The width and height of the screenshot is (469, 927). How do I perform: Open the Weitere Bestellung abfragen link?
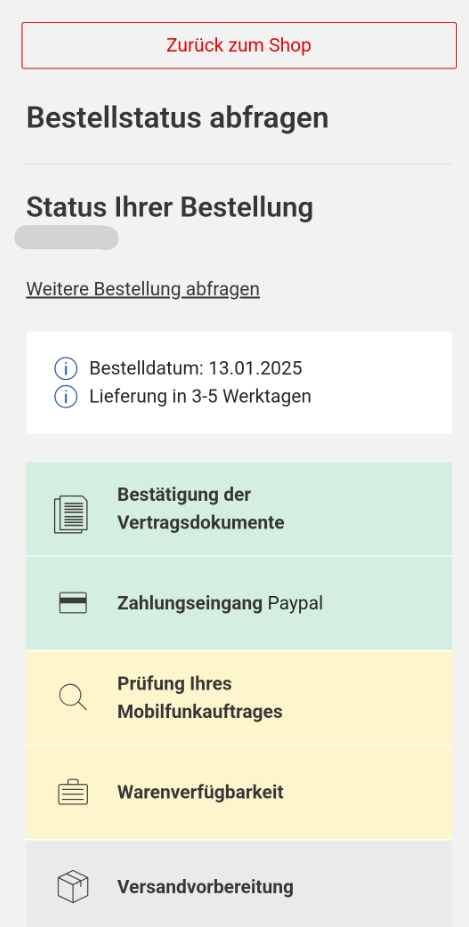[x=143, y=289]
